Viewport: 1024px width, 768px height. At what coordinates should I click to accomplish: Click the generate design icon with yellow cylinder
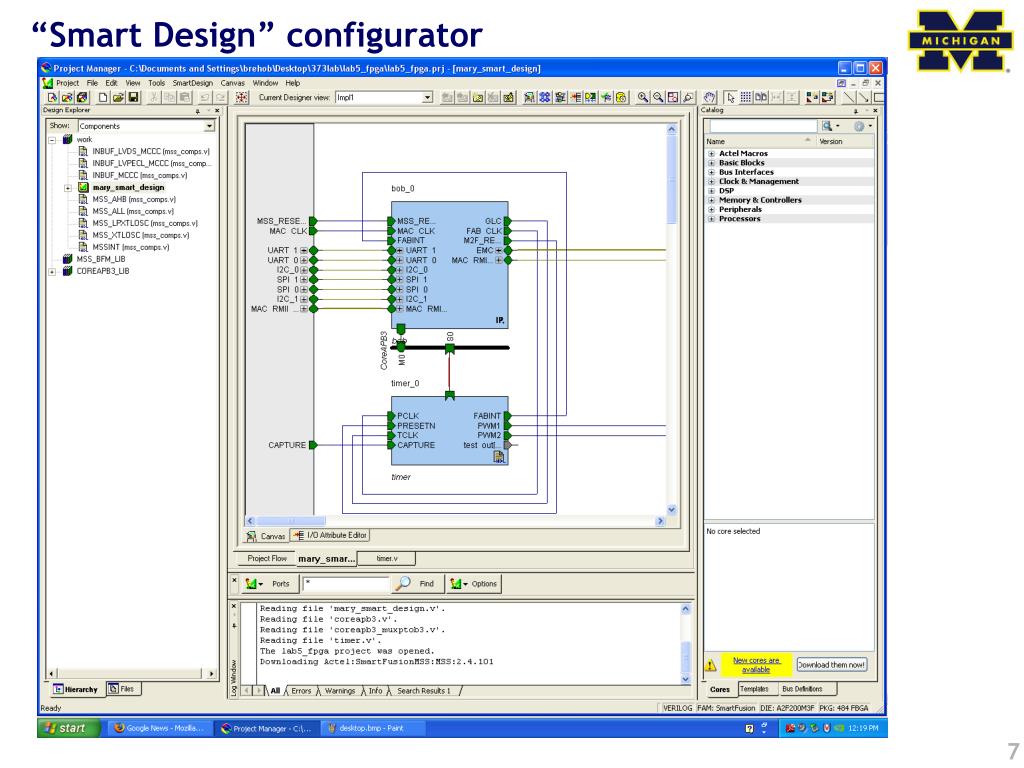[621, 97]
